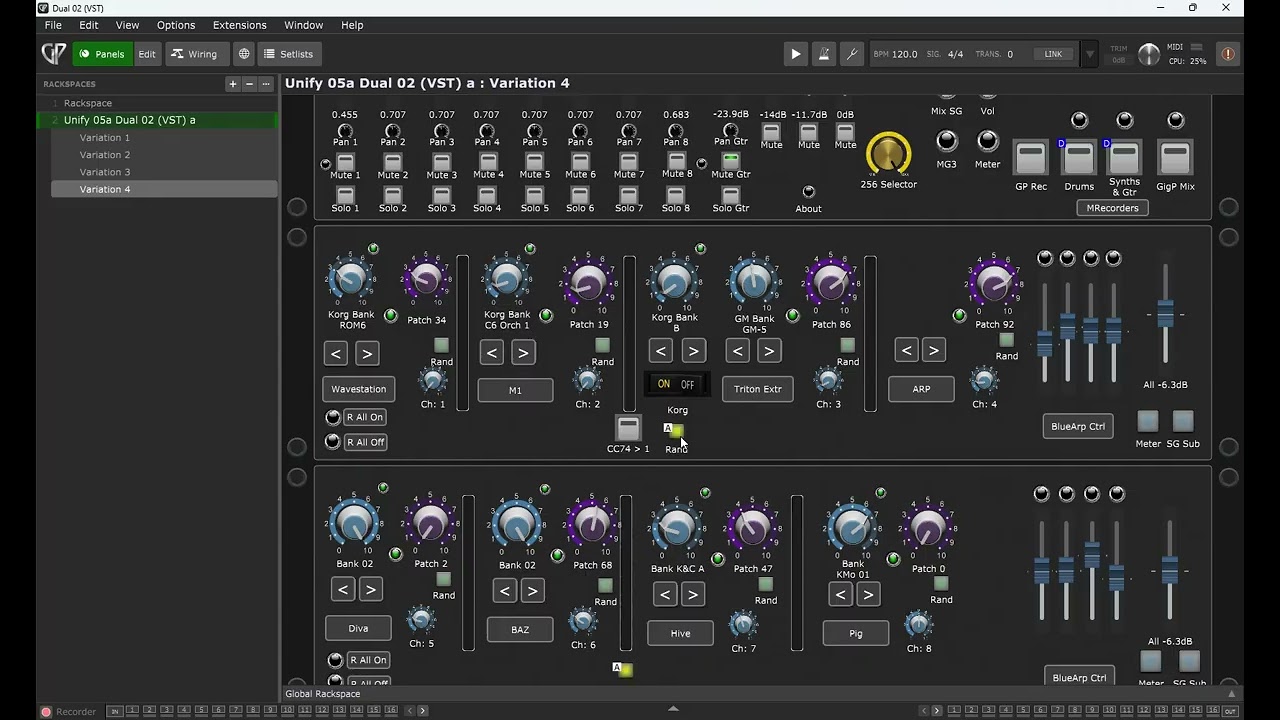
Task: Toggle the Mute 1 switch
Action: click(x=345, y=162)
